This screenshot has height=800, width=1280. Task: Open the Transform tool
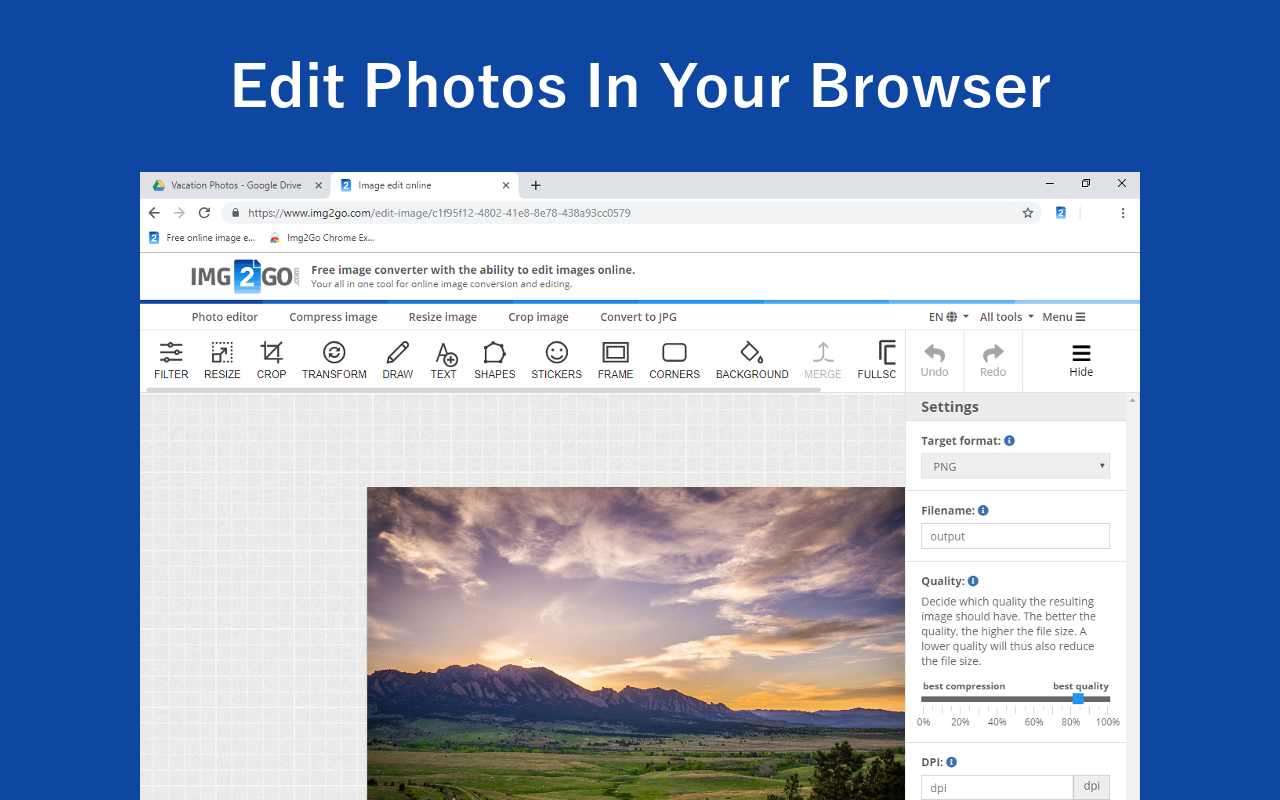pos(334,360)
